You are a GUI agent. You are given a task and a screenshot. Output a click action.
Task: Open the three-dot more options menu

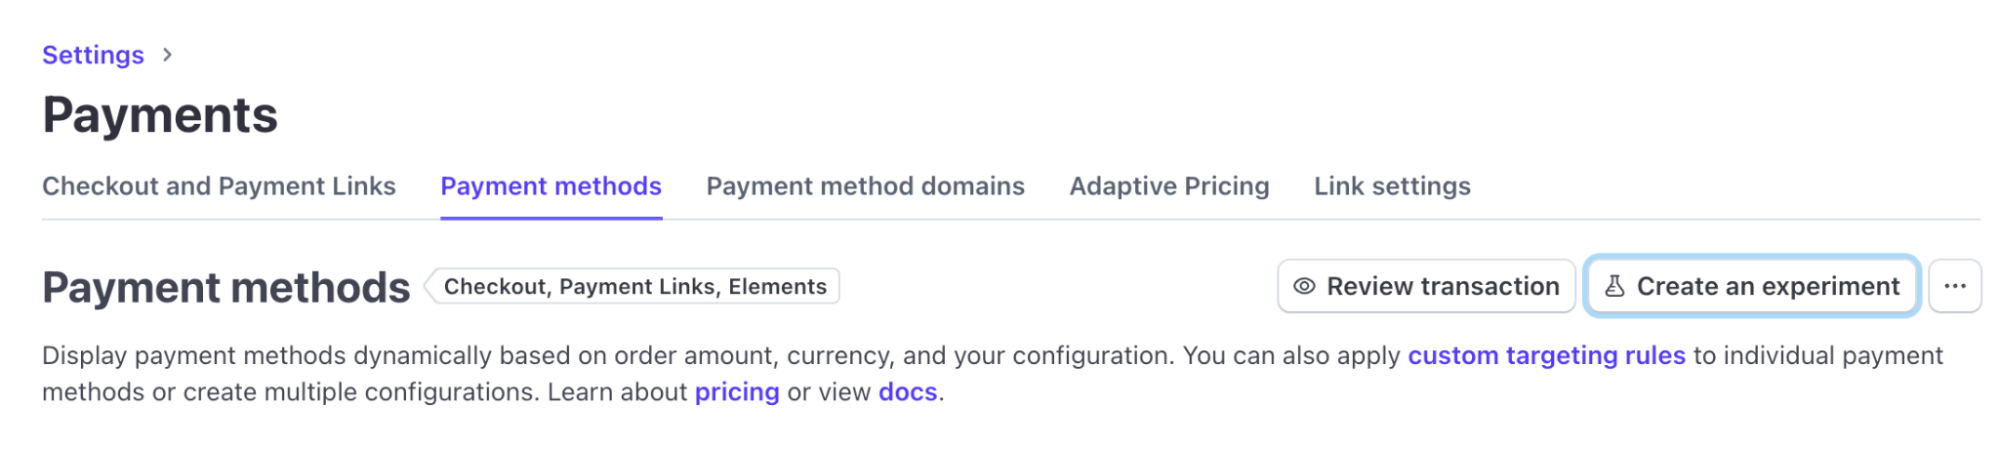pos(1954,286)
